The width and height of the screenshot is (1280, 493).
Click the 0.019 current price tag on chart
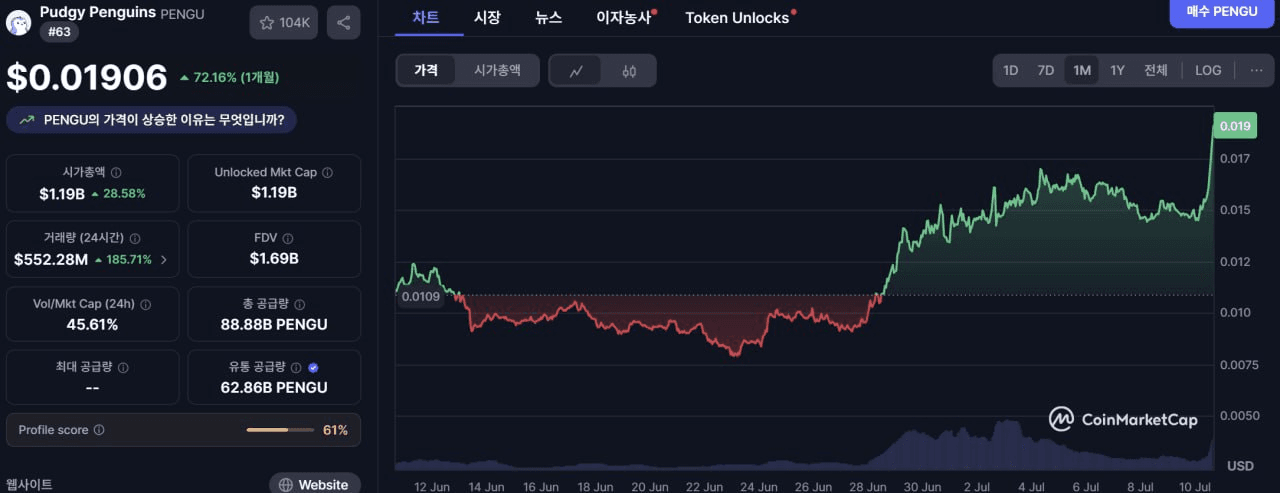pos(1234,126)
